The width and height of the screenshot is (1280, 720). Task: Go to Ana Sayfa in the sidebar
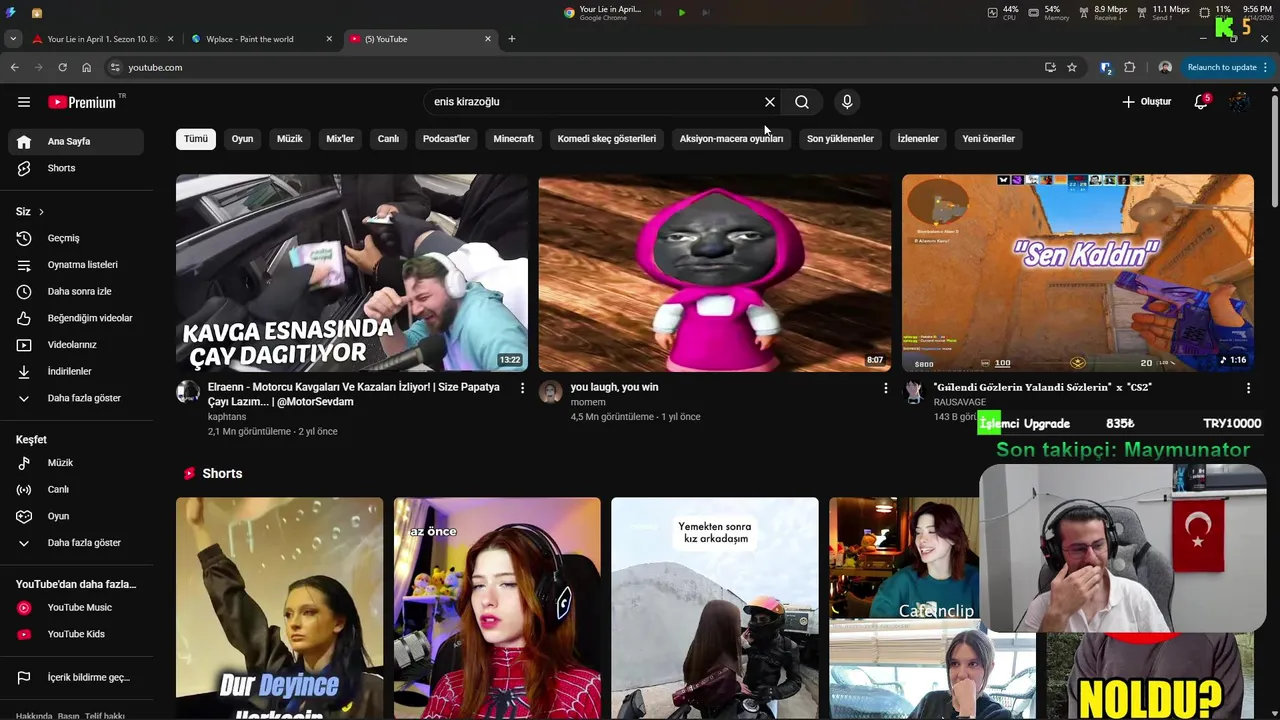point(76,141)
